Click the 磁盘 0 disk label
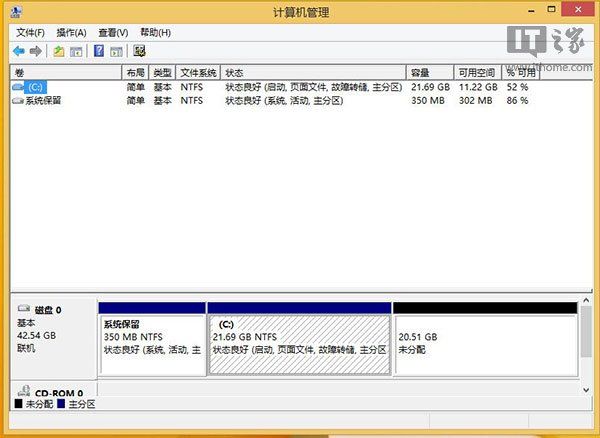The height and width of the screenshot is (438, 600). tap(46, 310)
